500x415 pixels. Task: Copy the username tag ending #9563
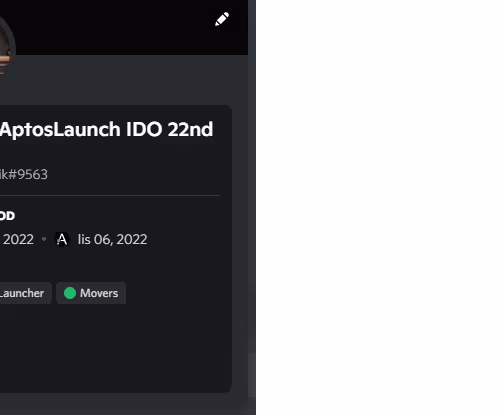[x=24, y=174]
